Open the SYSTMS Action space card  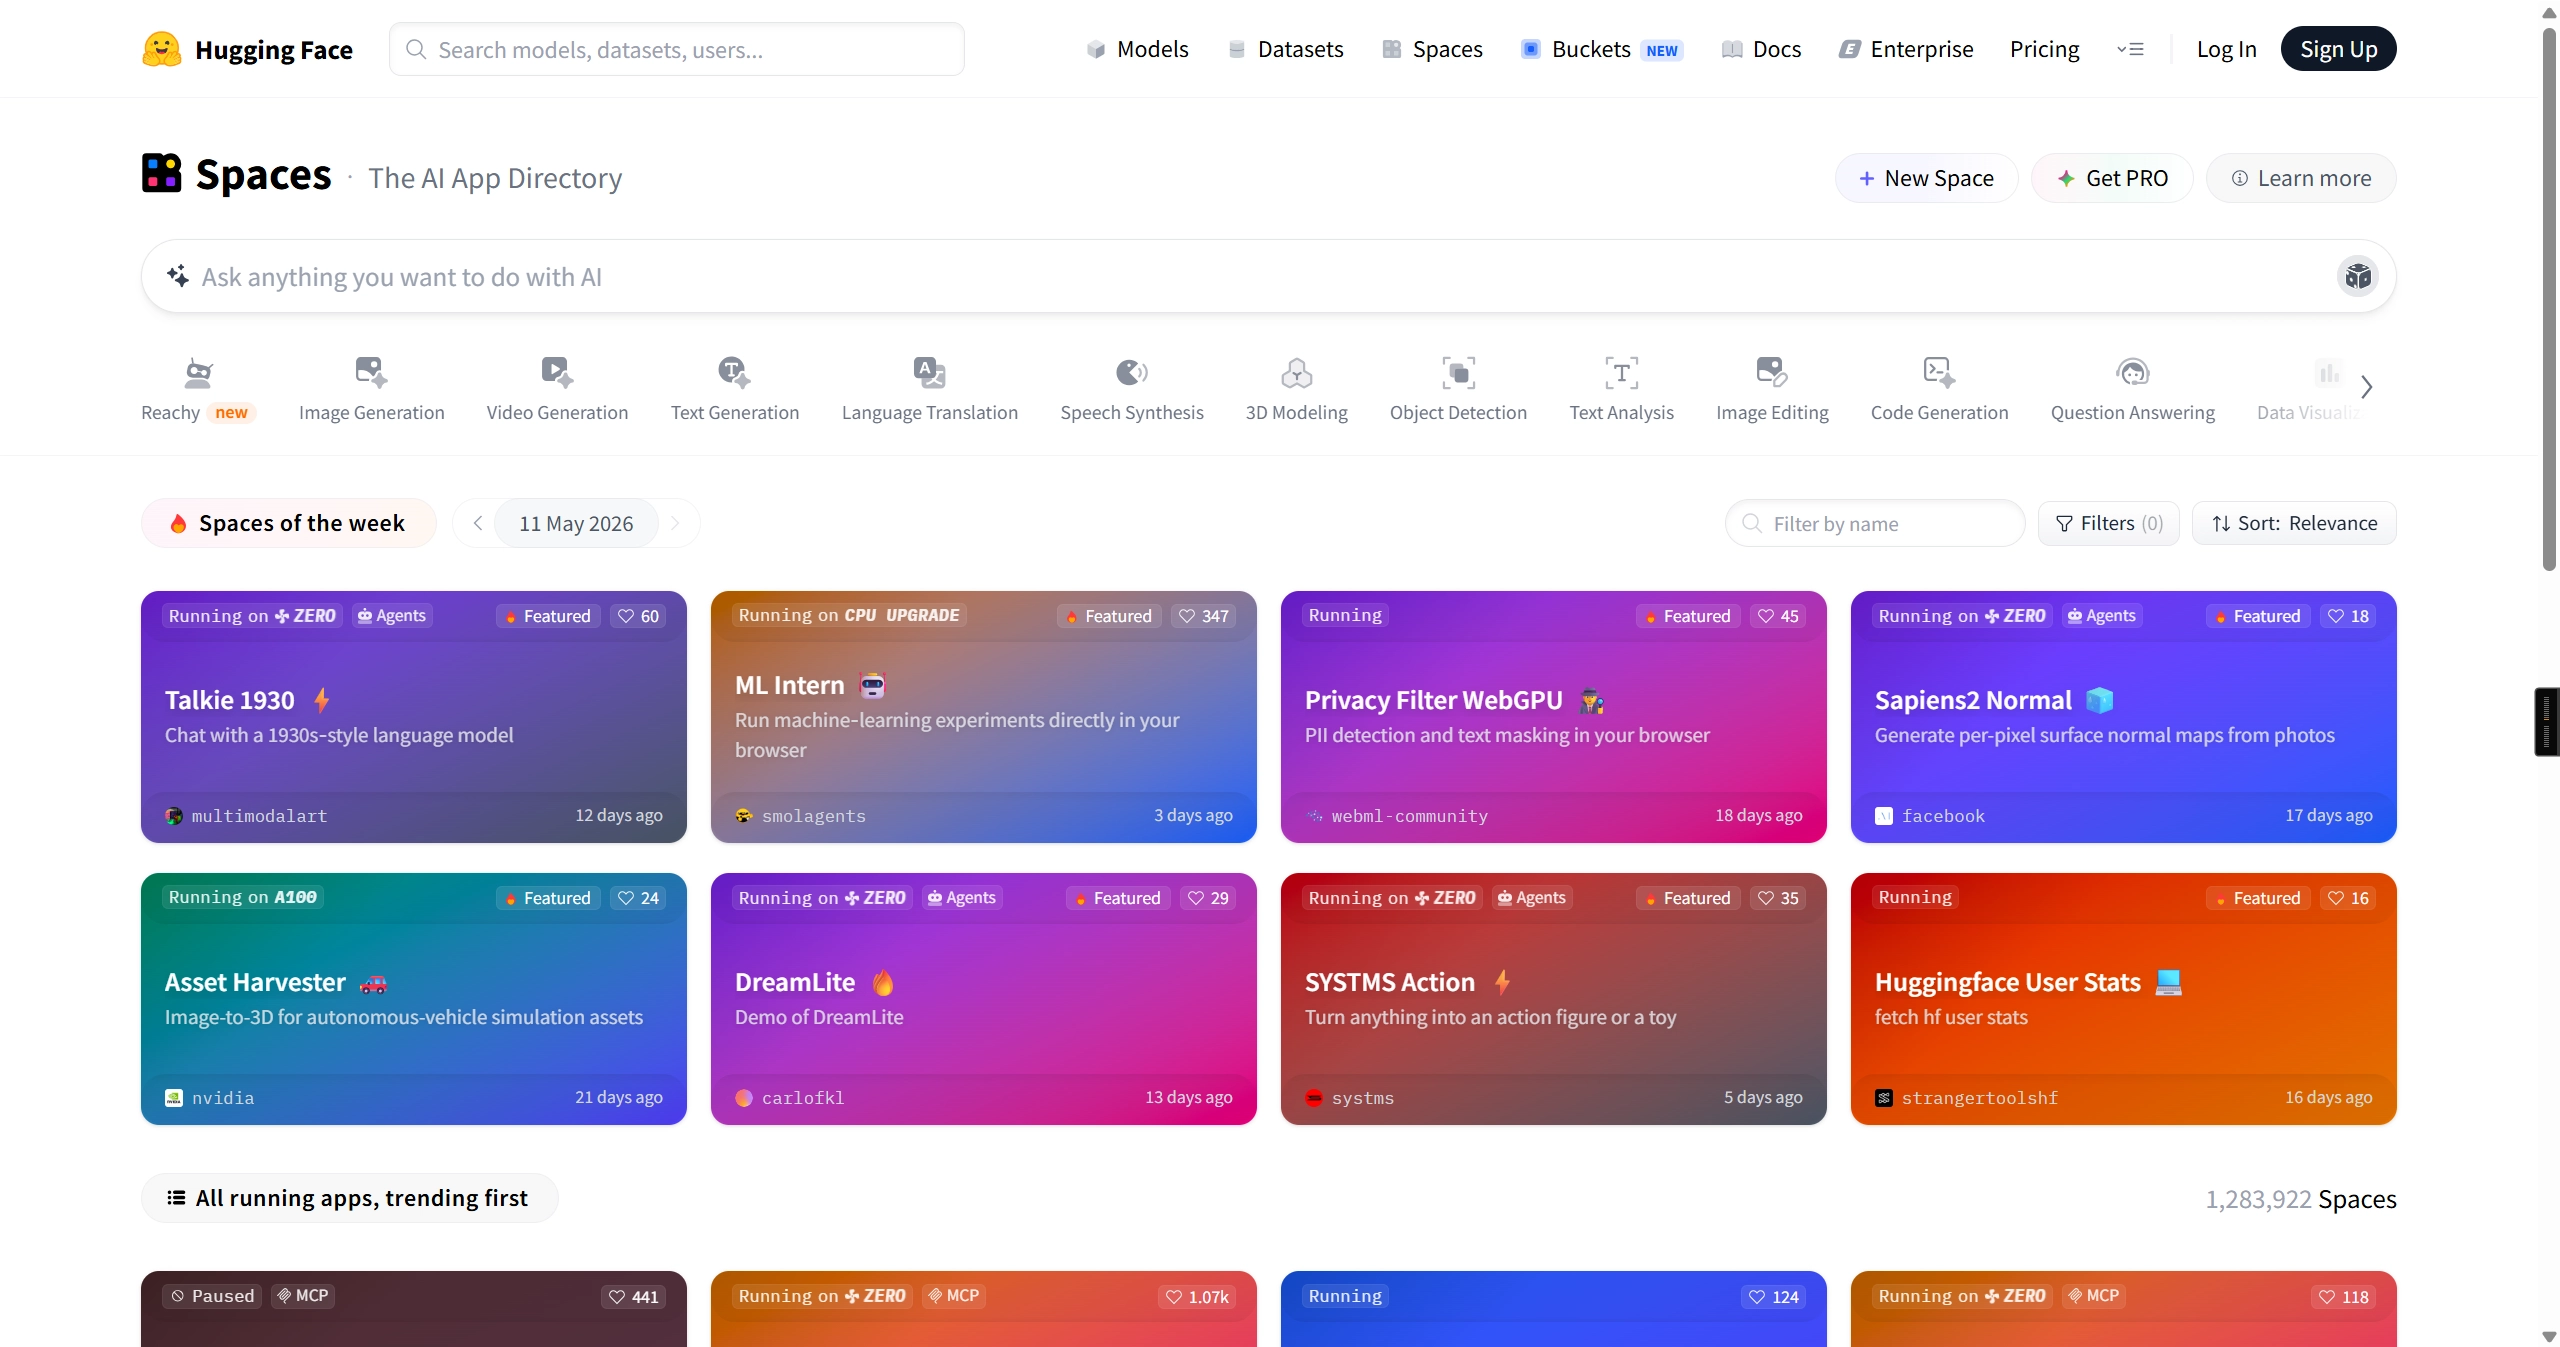pos(1554,999)
